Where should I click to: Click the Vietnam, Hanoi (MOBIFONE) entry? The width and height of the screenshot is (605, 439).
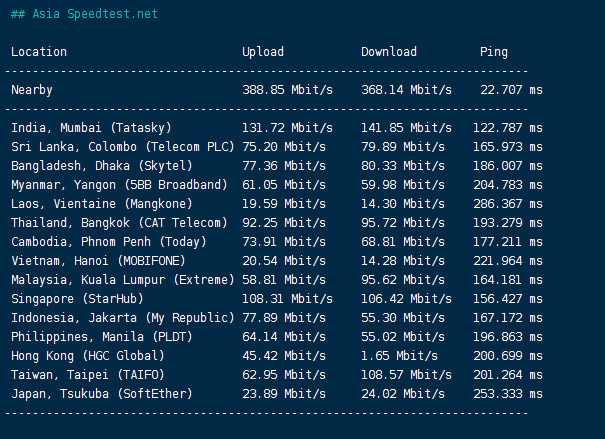coord(98,261)
